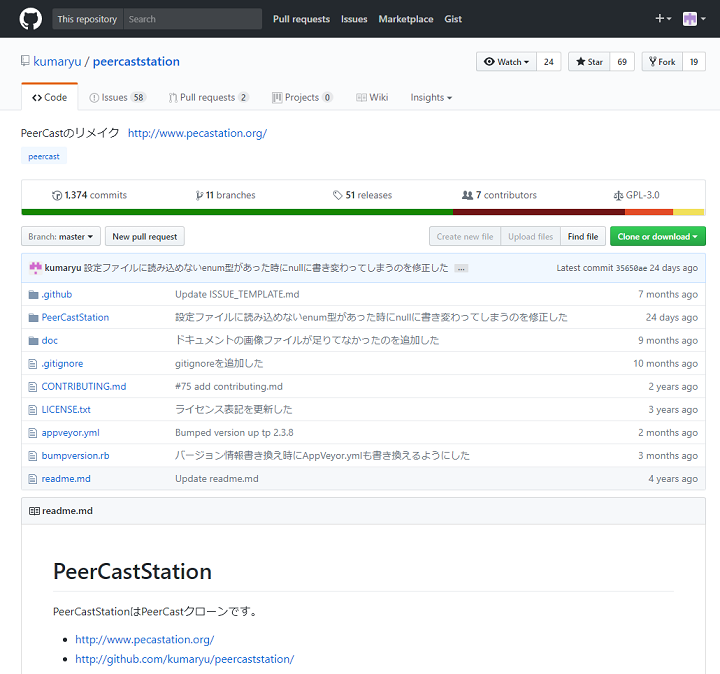Open the #75 add contributing.md commit message

coord(229,387)
